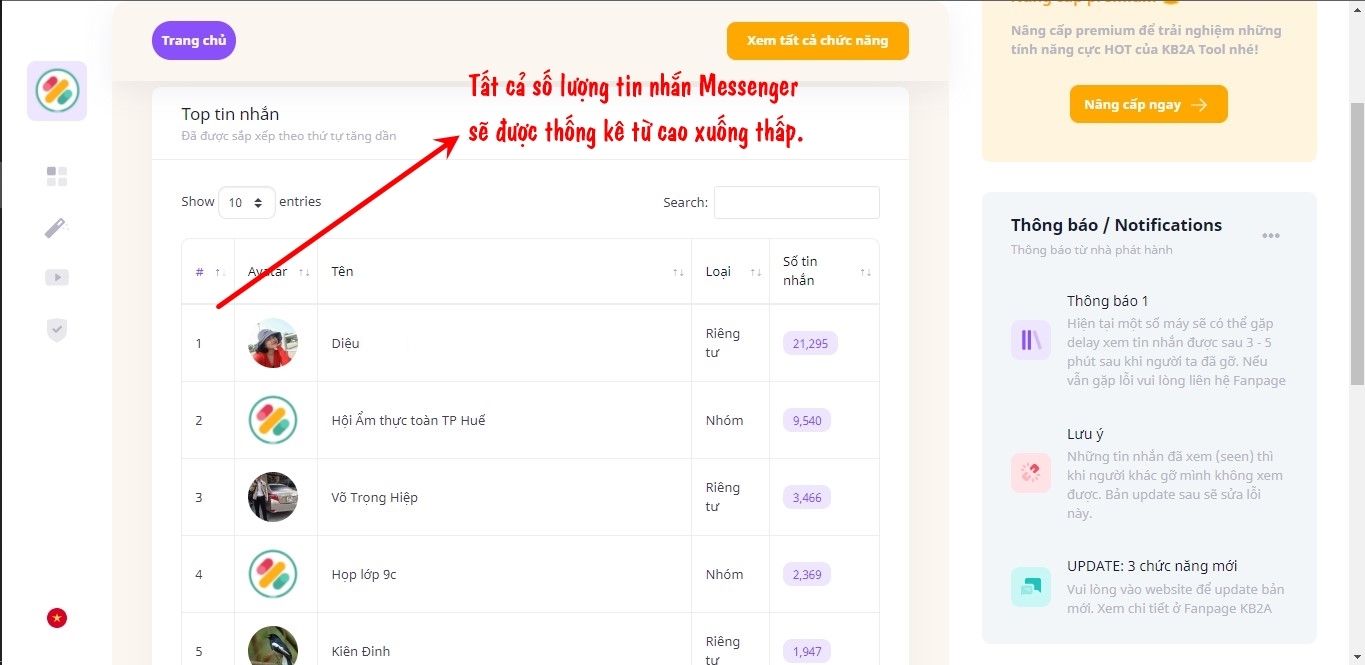
Task: Click the shield check icon in sidebar
Action: pyautogui.click(x=57, y=330)
